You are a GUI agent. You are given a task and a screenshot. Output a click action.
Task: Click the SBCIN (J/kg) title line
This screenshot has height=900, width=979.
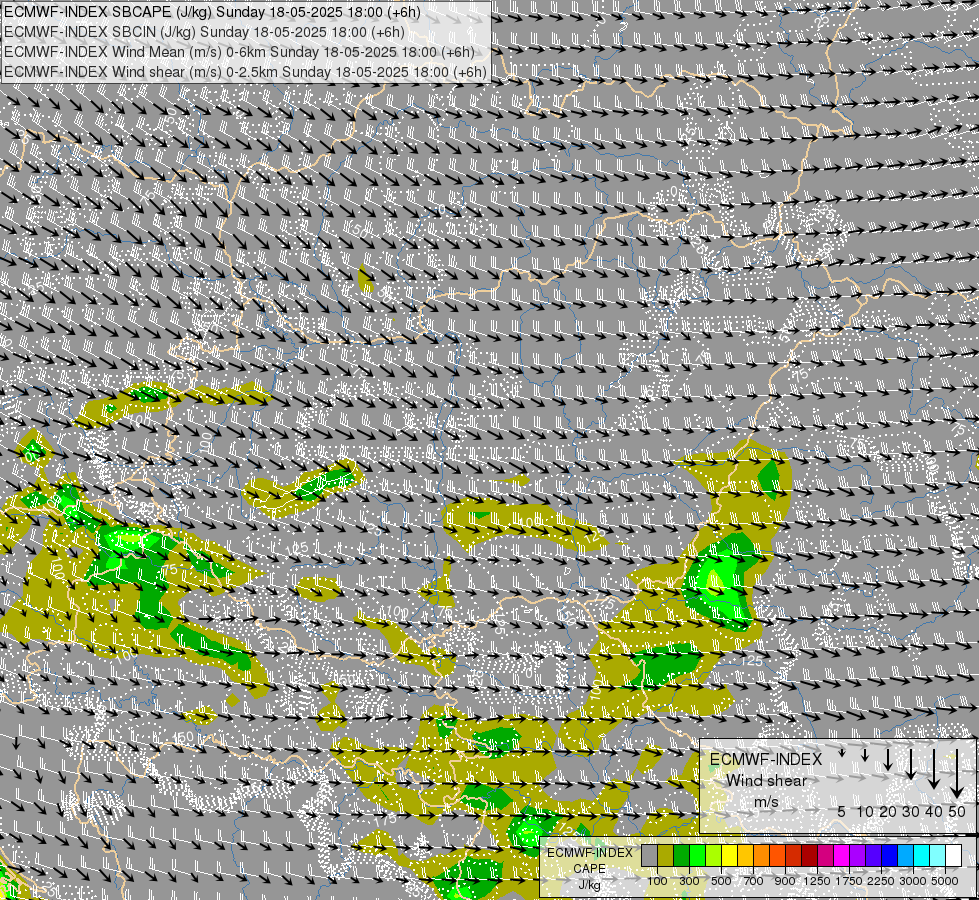pos(204,32)
